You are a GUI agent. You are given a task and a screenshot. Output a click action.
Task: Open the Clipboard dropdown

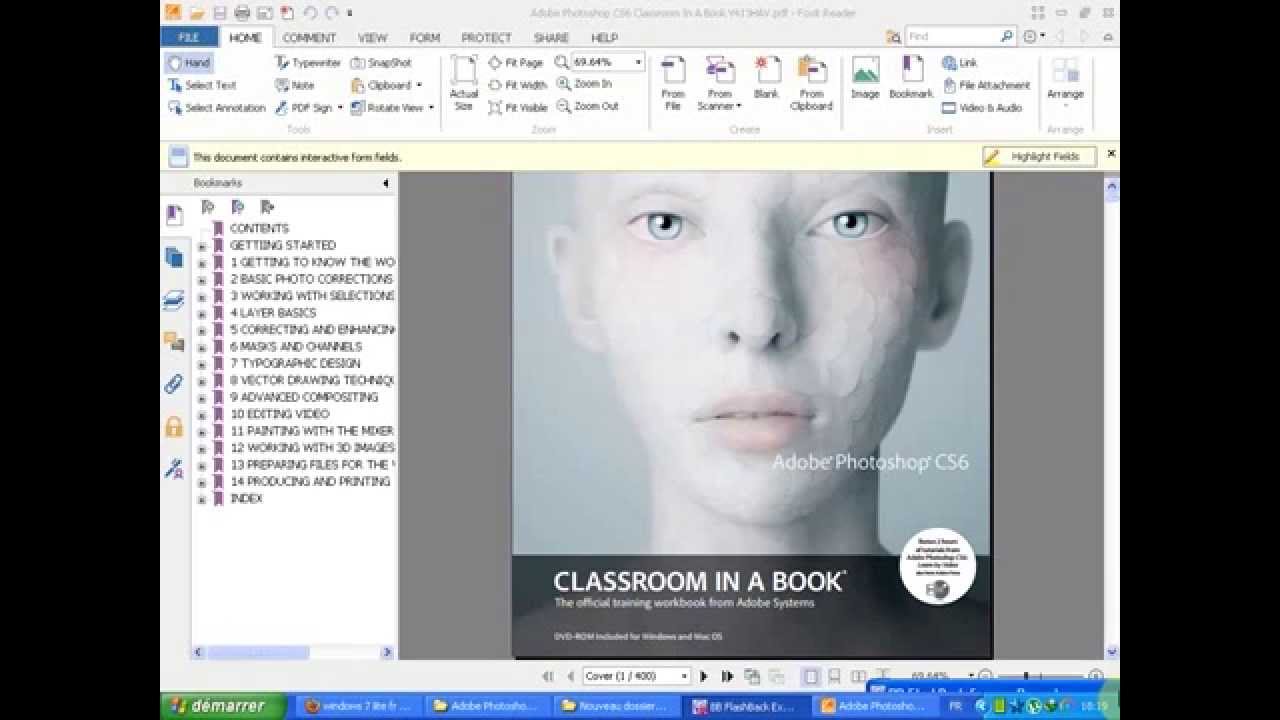click(x=418, y=85)
